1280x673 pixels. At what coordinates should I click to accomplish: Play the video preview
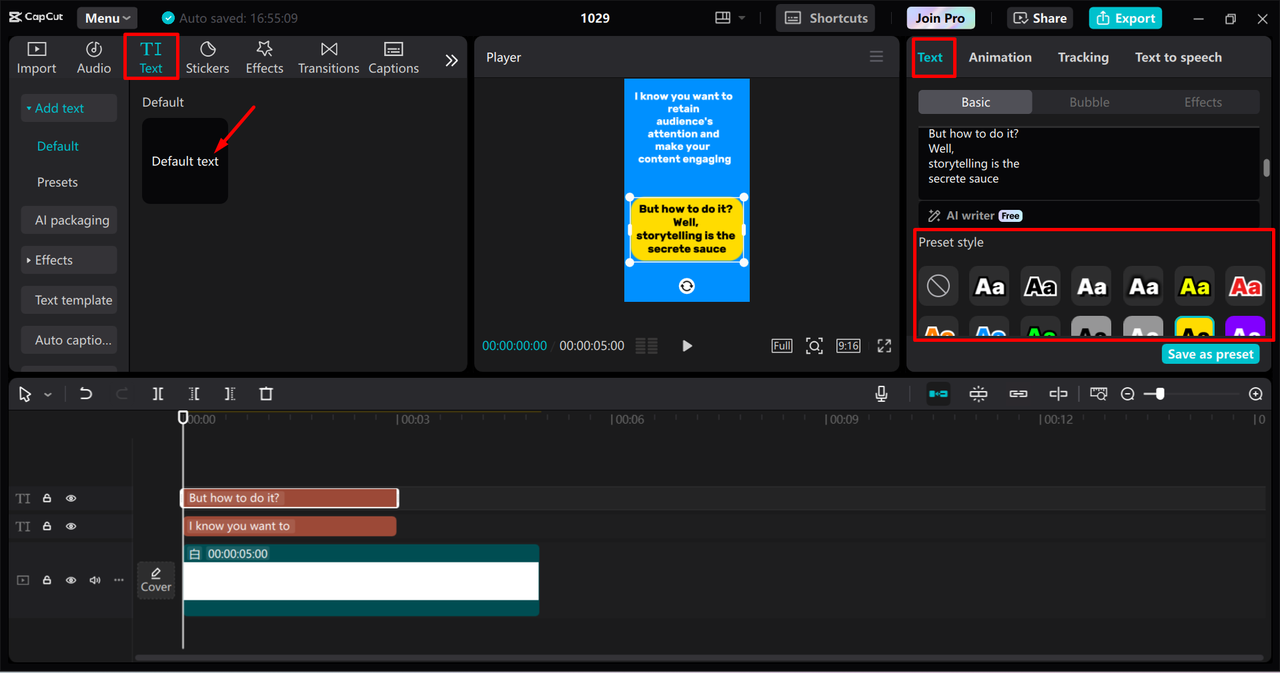pos(687,346)
